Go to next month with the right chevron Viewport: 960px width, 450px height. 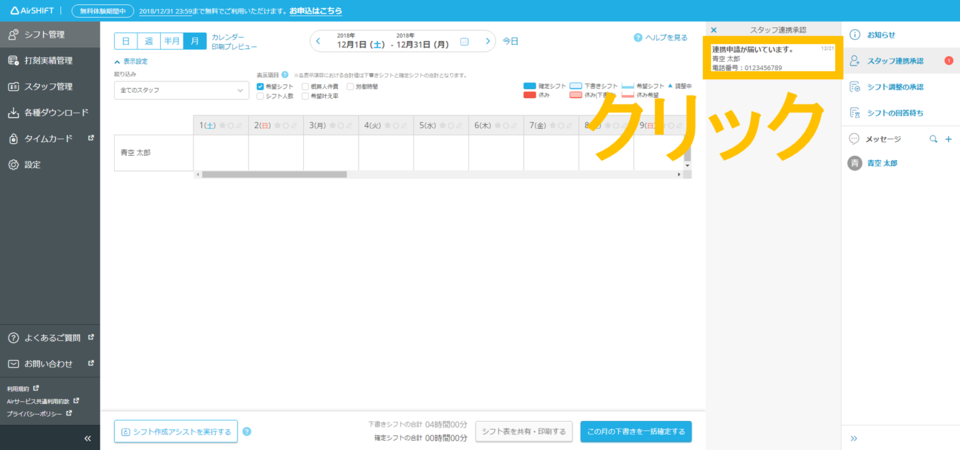pyautogui.click(x=488, y=41)
